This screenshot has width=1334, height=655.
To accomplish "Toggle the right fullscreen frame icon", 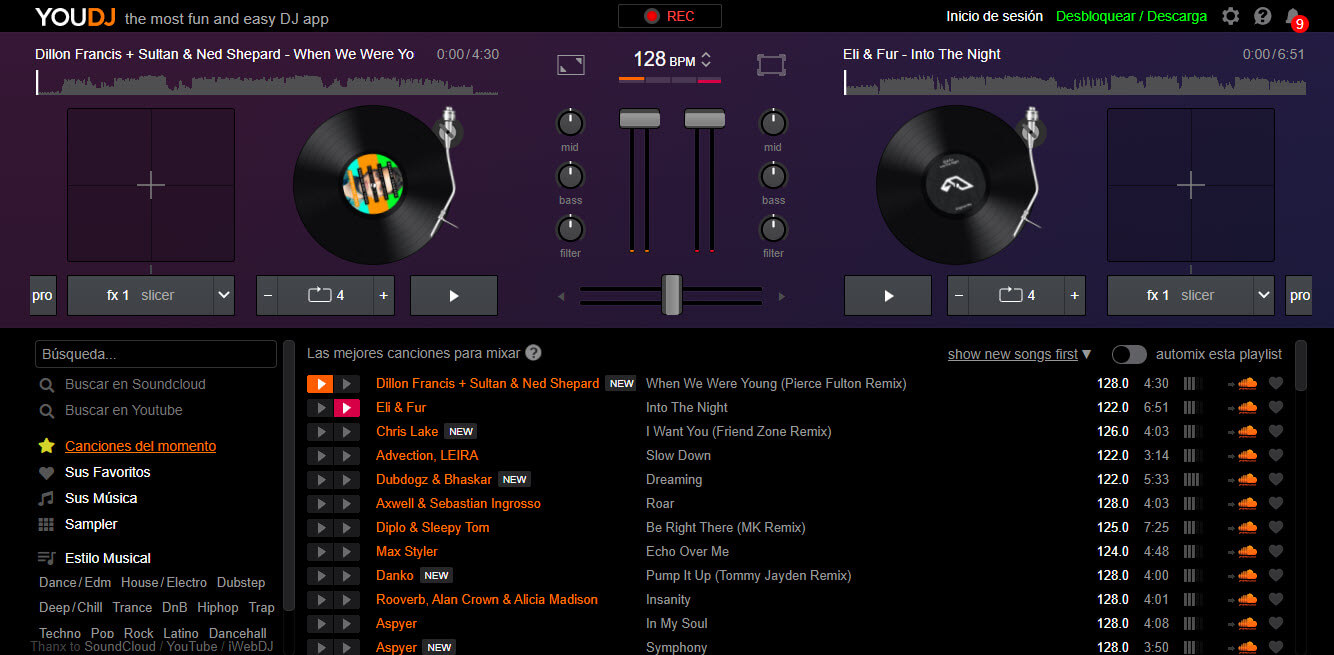I will 771,65.
